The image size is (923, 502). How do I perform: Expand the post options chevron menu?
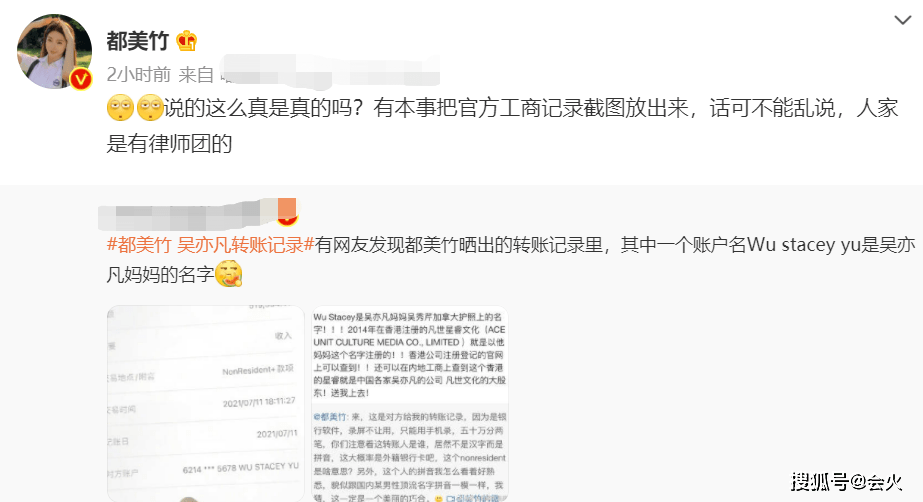click(x=902, y=21)
